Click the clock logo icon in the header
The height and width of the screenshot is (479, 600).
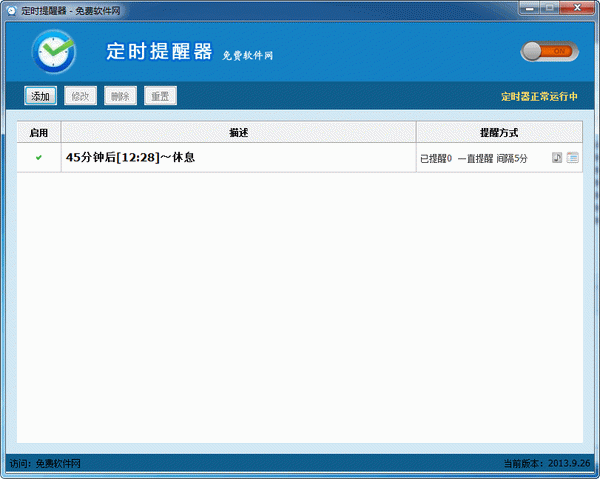click(53, 51)
